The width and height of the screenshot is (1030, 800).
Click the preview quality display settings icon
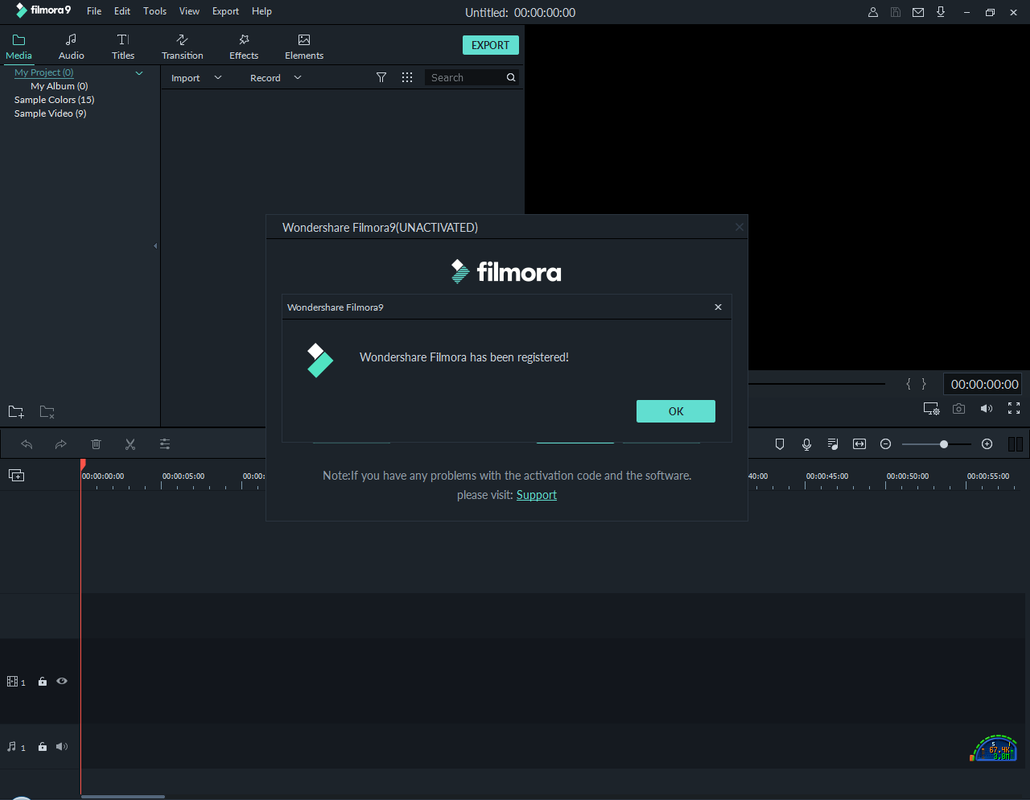point(931,409)
